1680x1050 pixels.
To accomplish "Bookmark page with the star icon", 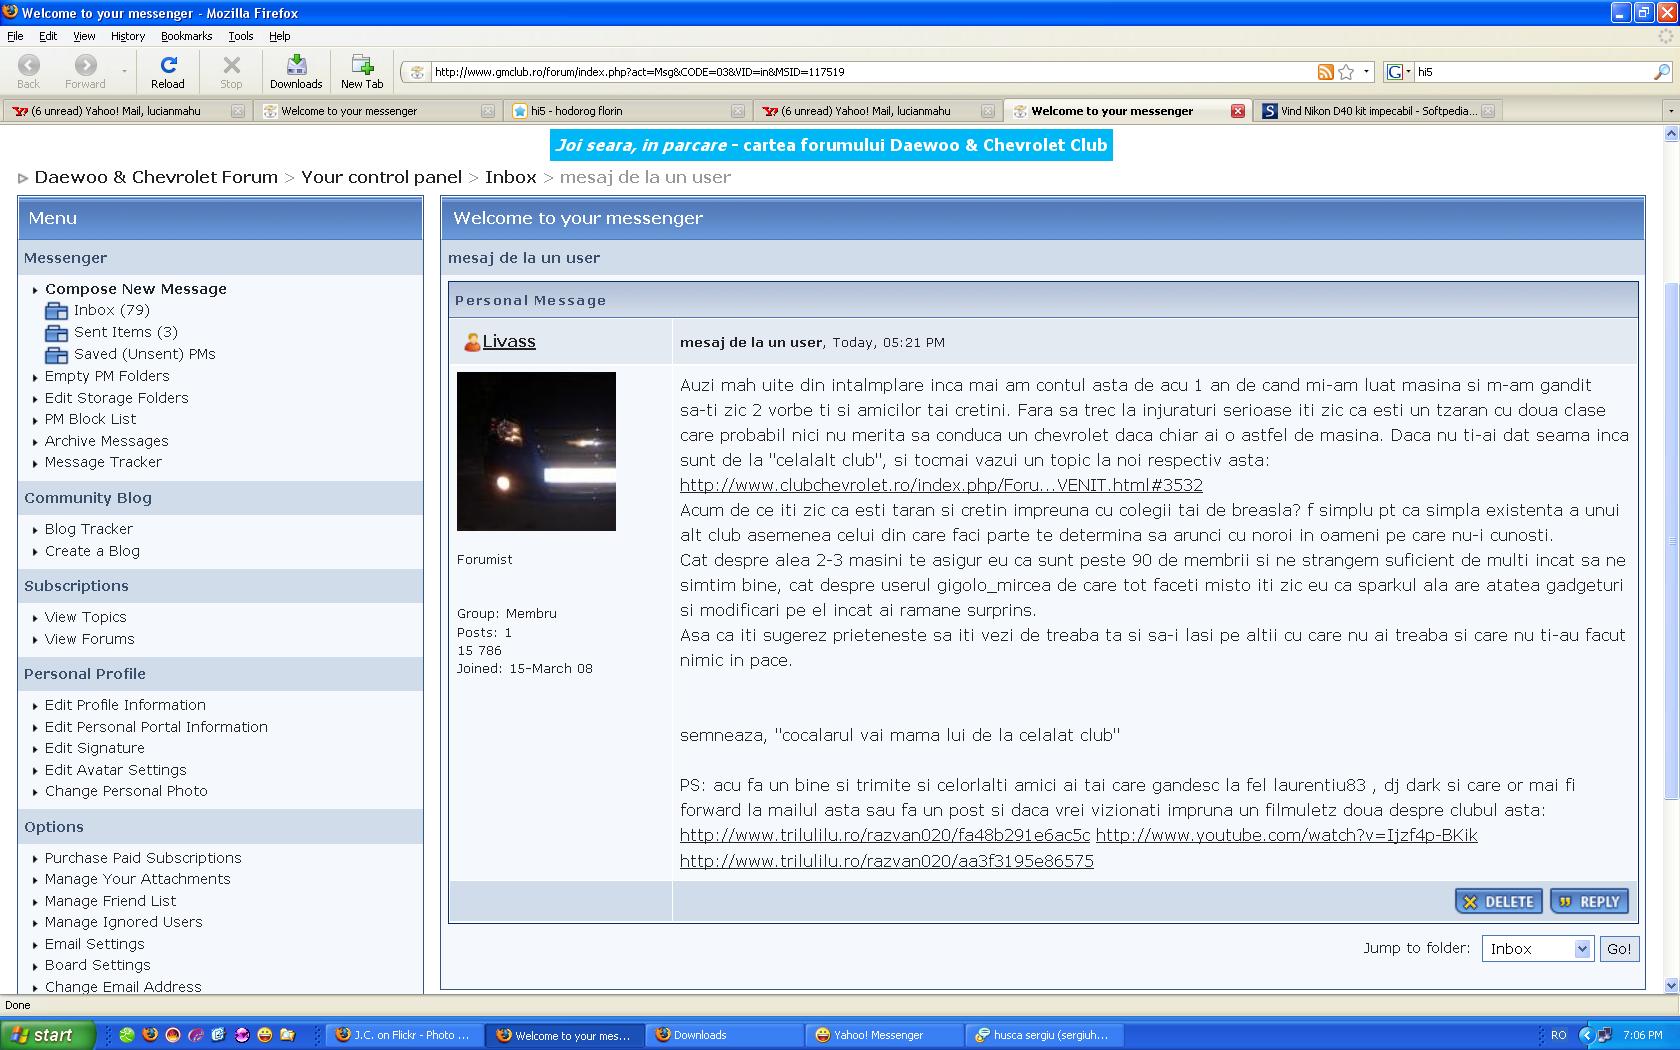I will point(1346,72).
